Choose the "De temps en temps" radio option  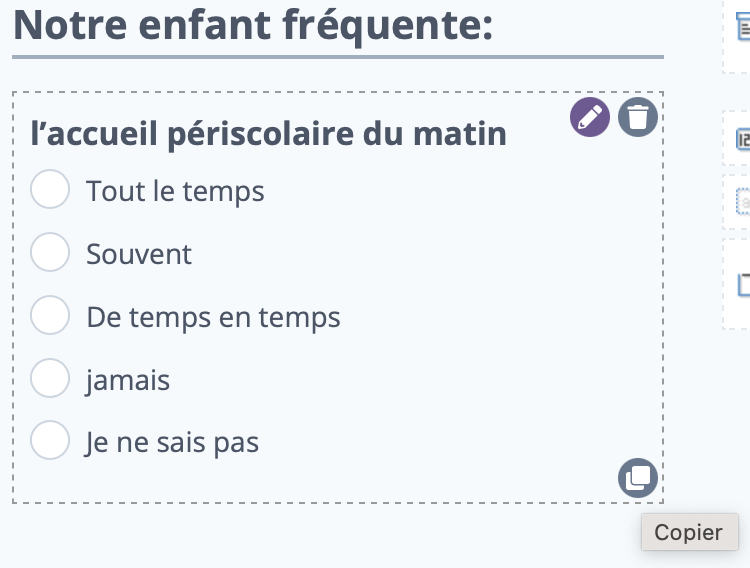[50, 315]
